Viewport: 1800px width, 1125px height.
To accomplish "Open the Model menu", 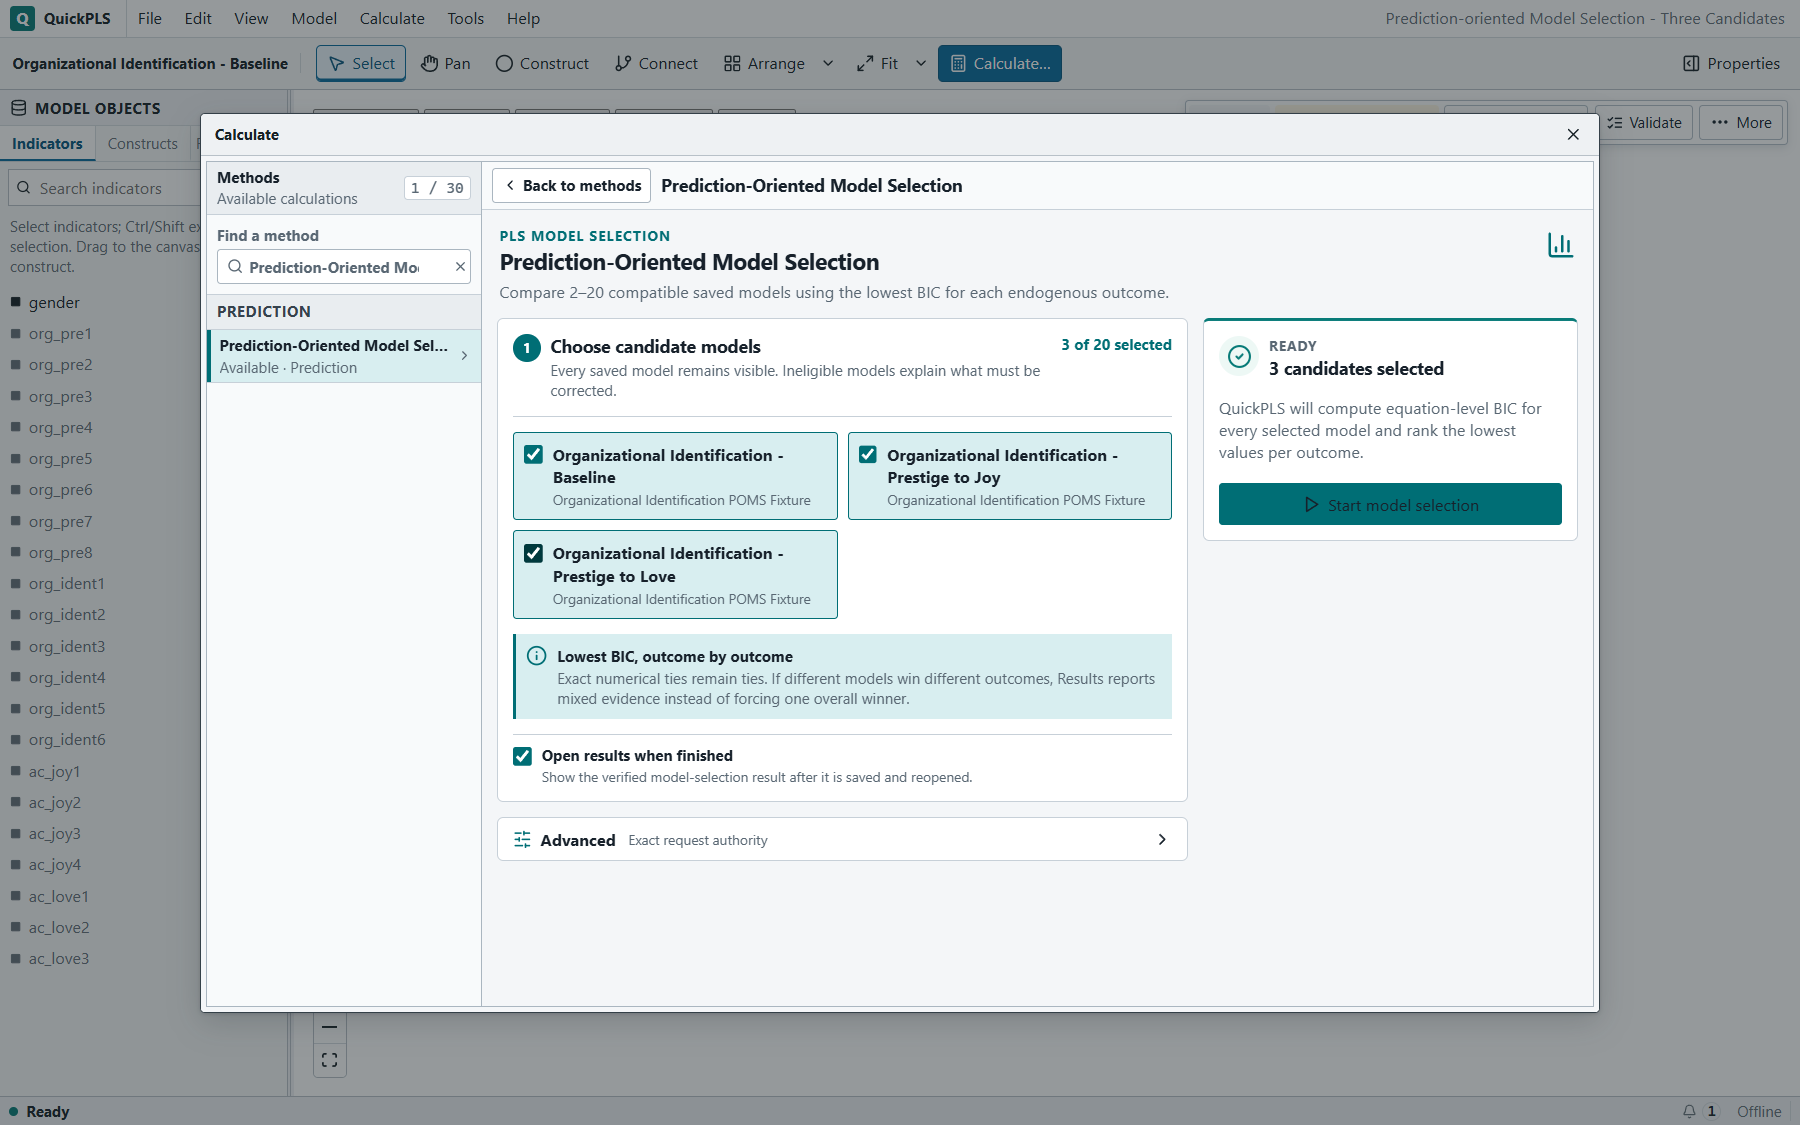I will point(314,18).
